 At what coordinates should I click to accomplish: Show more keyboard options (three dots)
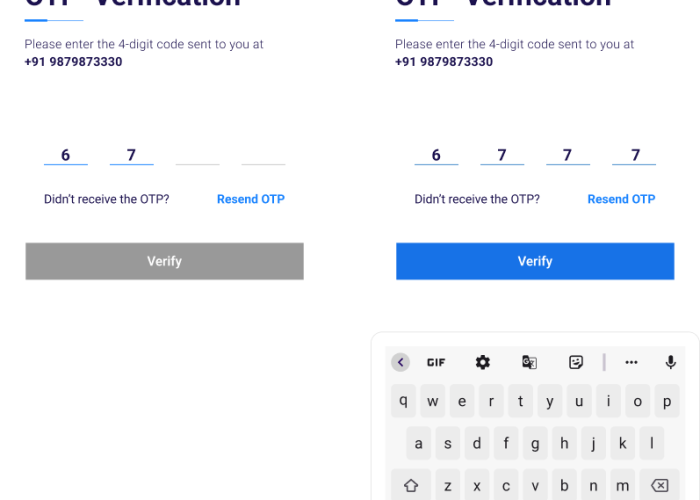(631, 362)
